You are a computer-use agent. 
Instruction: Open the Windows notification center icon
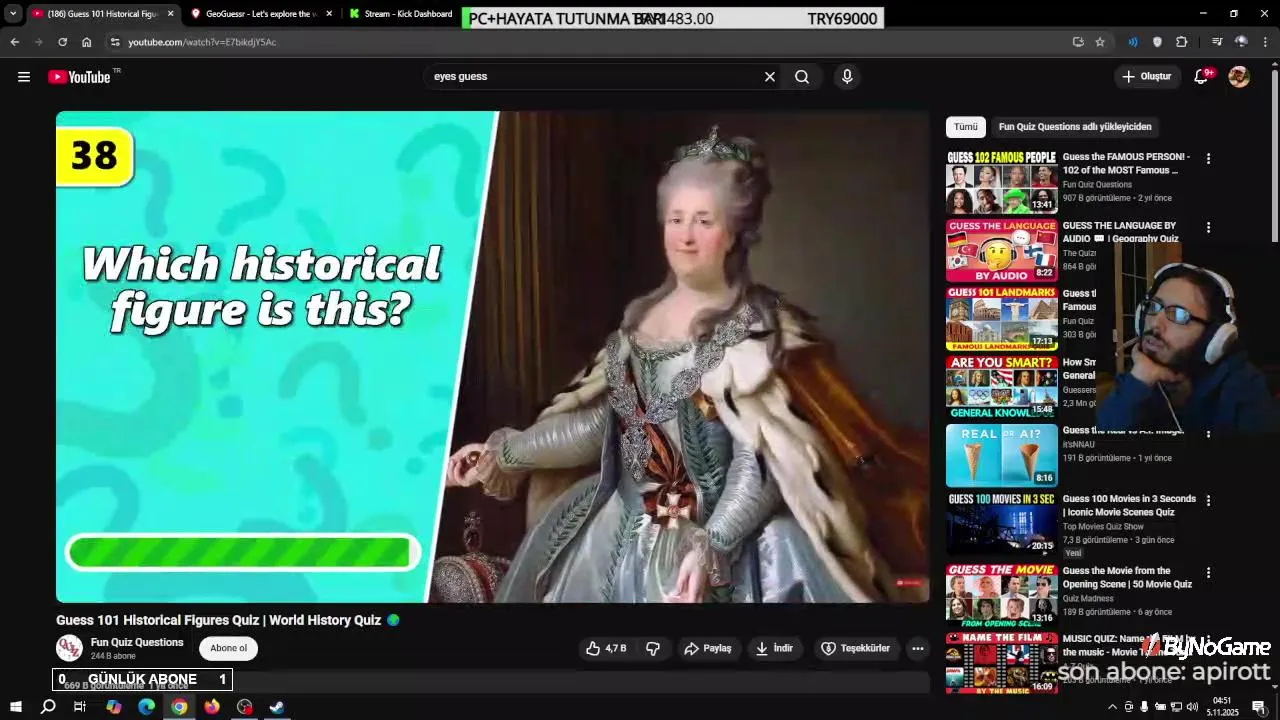click(x=1260, y=707)
